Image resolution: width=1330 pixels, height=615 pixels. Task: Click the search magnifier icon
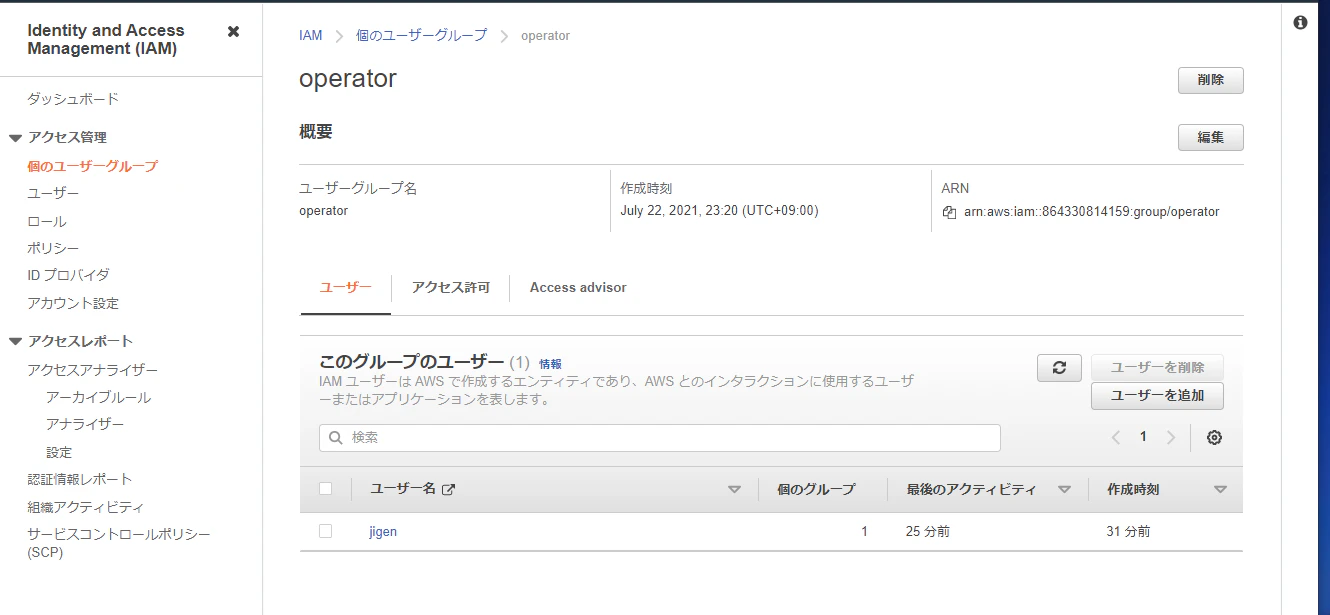click(336, 438)
